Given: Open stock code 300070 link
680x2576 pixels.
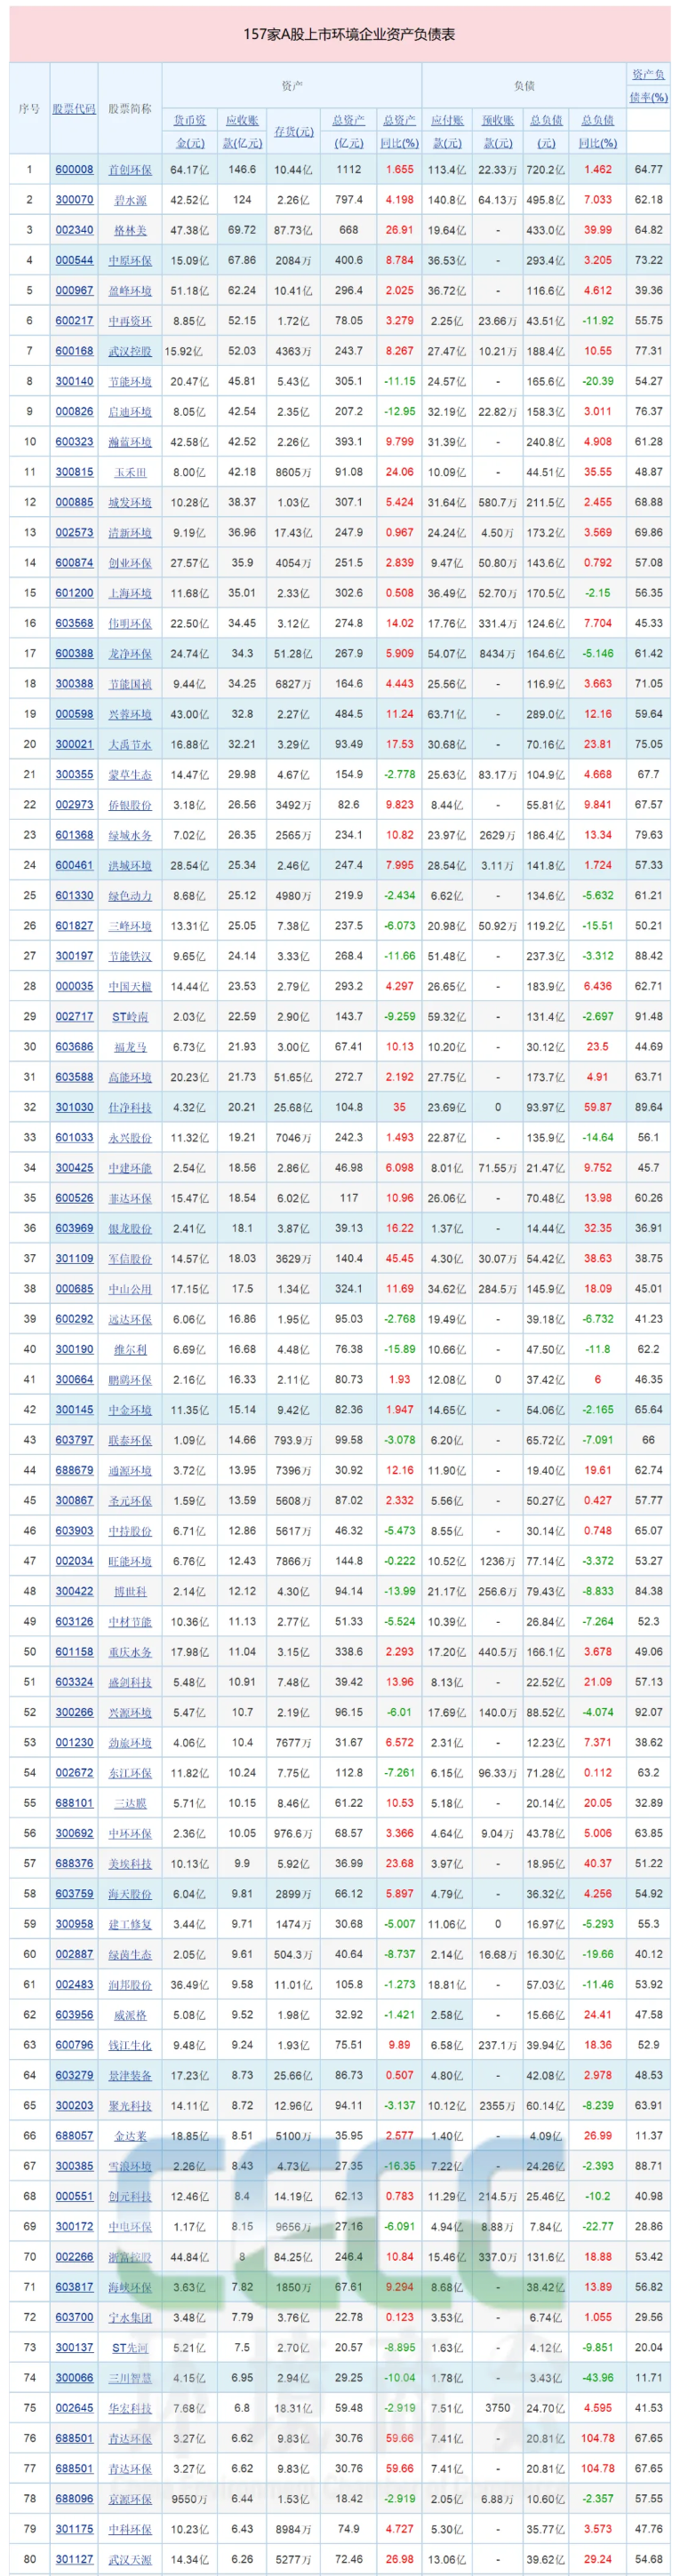Looking at the screenshot, I should point(74,200).
